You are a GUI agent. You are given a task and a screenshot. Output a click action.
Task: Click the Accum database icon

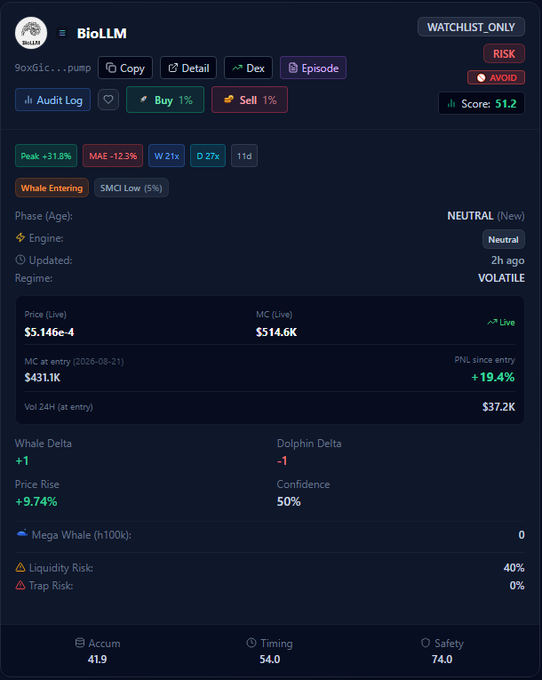[80, 643]
